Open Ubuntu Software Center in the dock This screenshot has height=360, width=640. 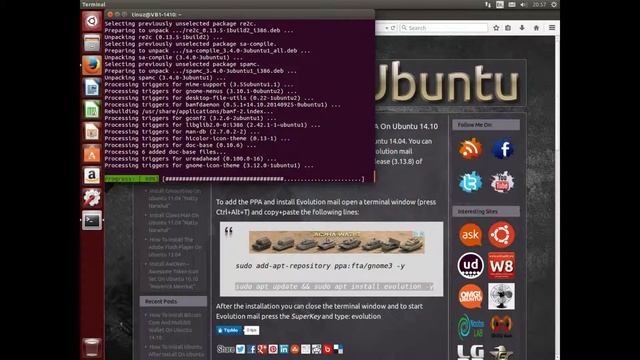coord(92,153)
